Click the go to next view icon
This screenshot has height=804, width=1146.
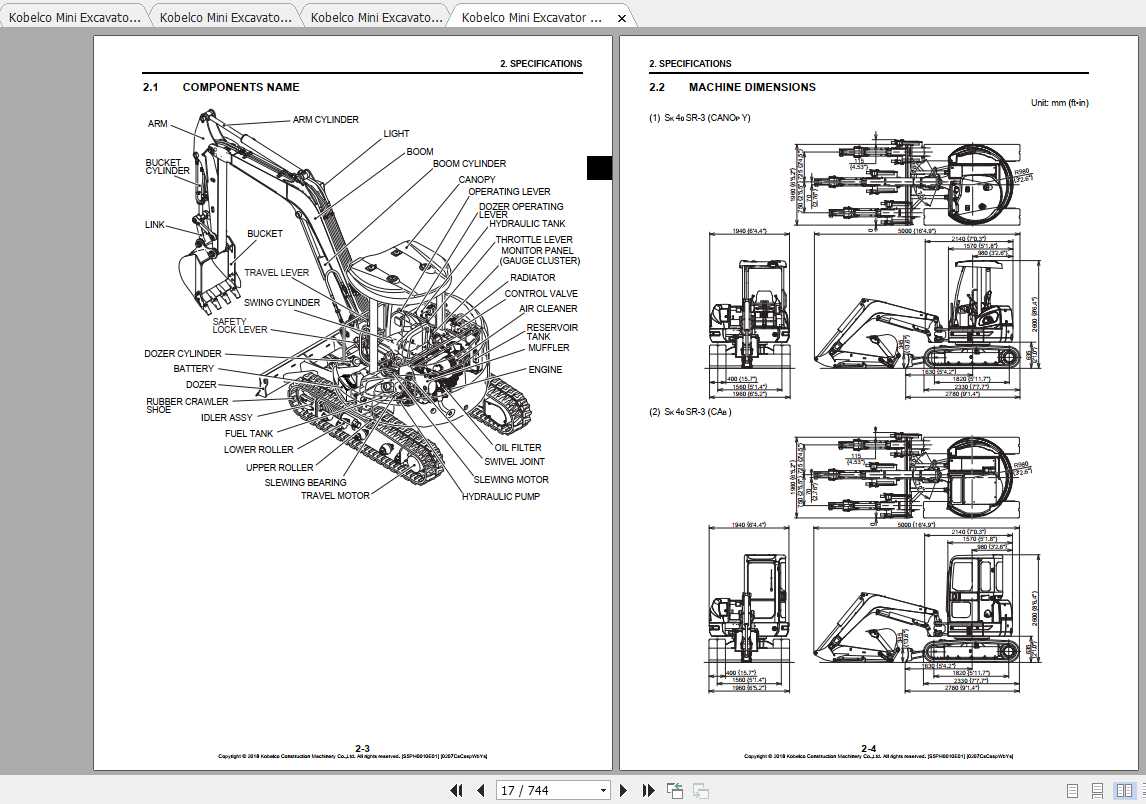coord(701,790)
